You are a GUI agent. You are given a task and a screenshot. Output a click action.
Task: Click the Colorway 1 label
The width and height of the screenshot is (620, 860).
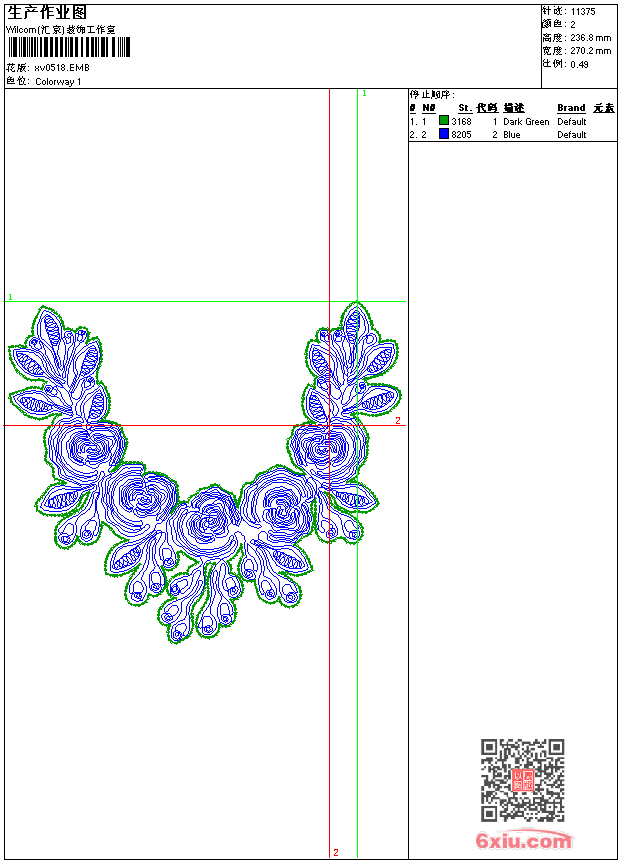[58, 81]
